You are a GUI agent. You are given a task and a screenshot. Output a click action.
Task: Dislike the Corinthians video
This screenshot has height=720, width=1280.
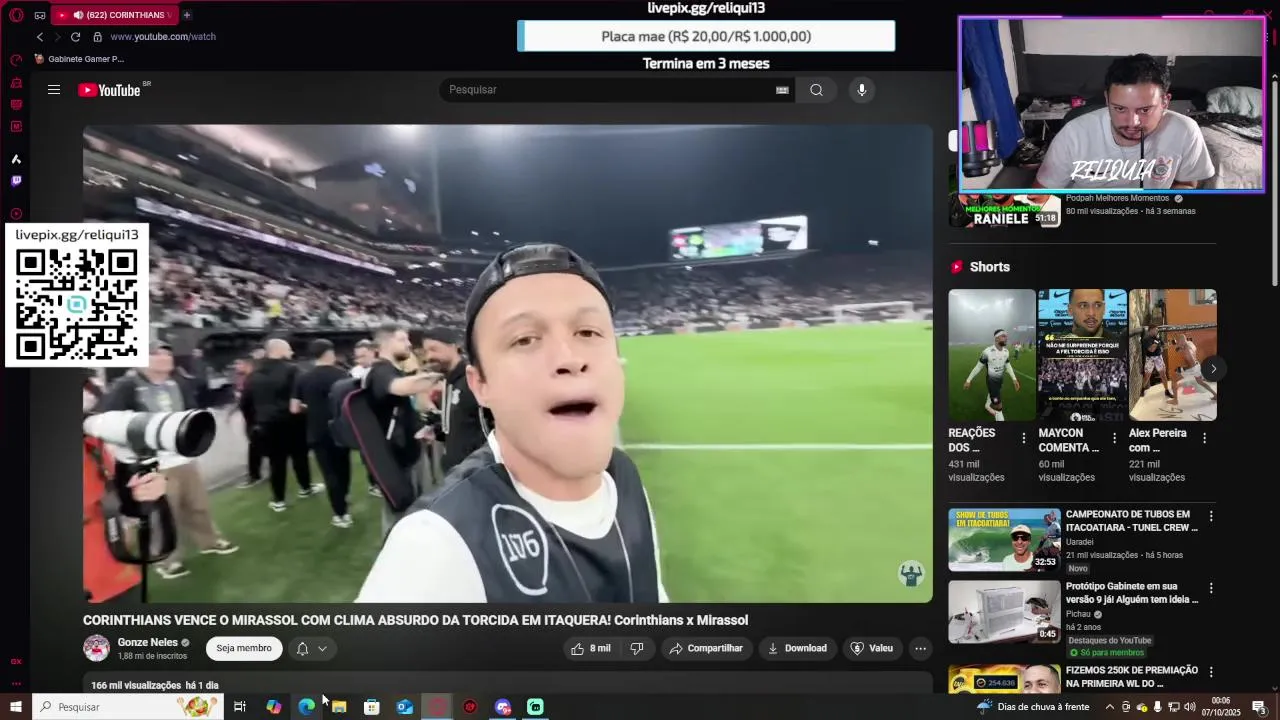pyautogui.click(x=637, y=649)
